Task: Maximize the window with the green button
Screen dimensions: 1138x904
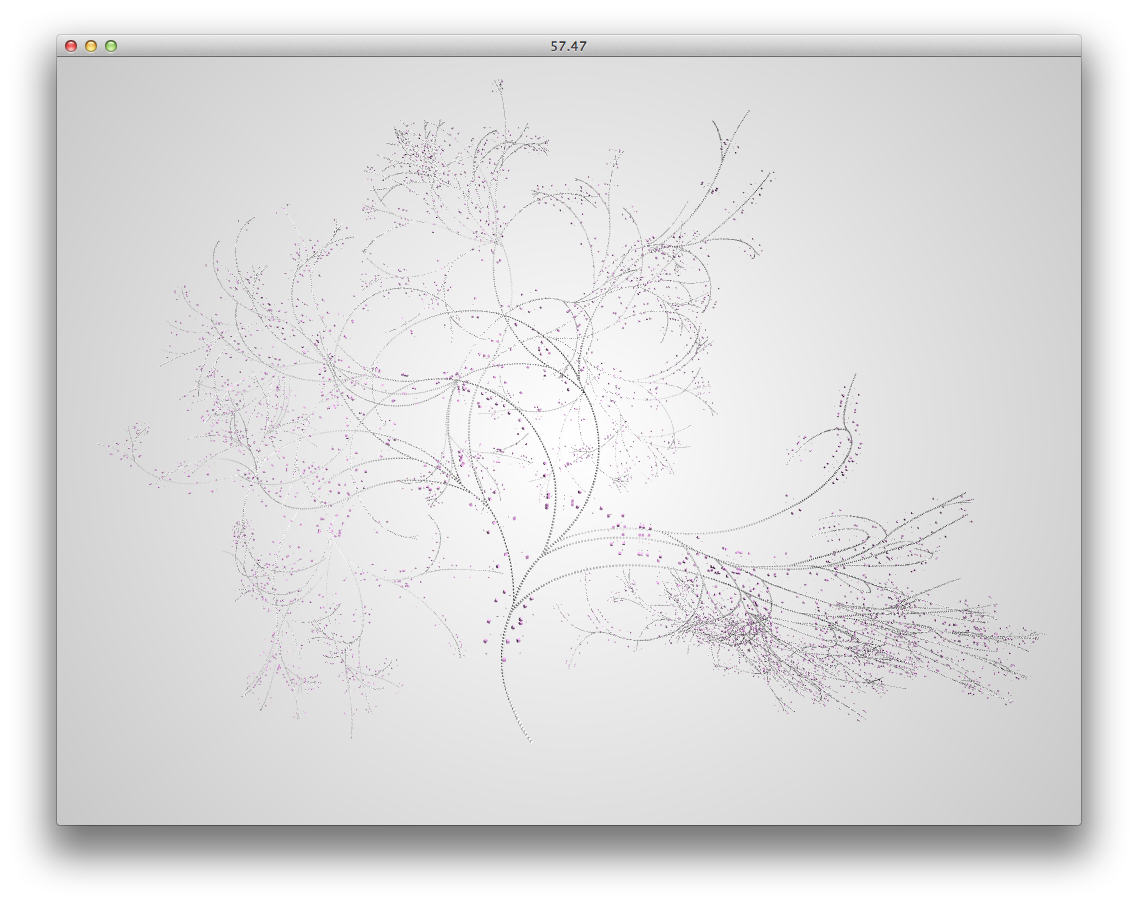Action: click(111, 46)
